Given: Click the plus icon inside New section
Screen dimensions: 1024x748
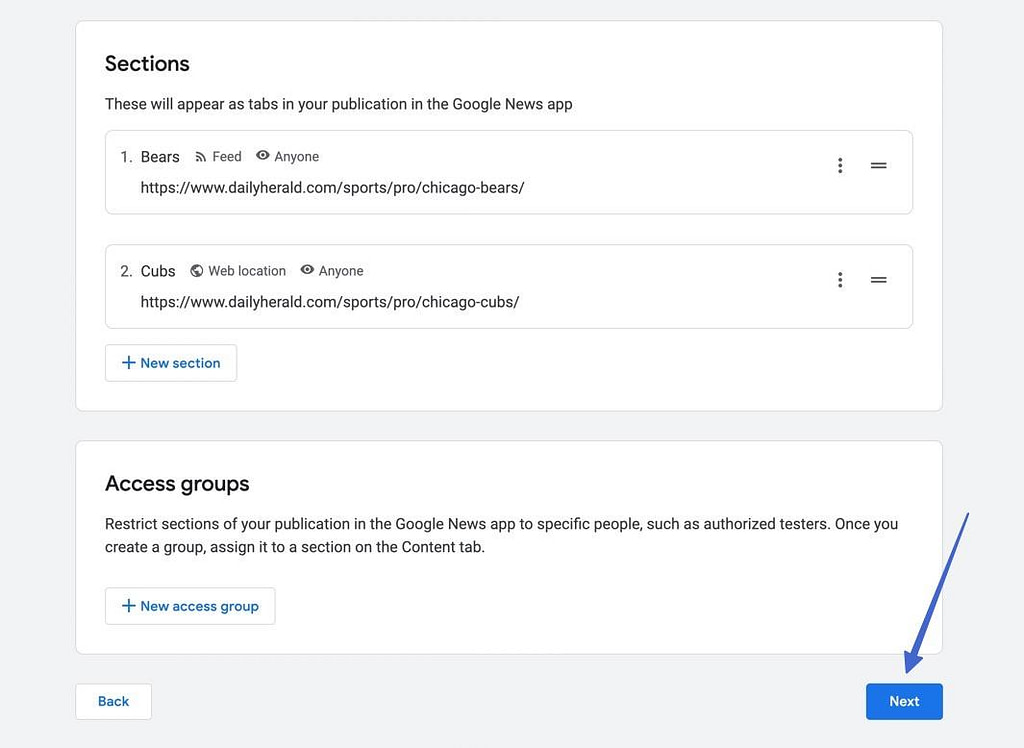Looking at the screenshot, I should point(130,363).
